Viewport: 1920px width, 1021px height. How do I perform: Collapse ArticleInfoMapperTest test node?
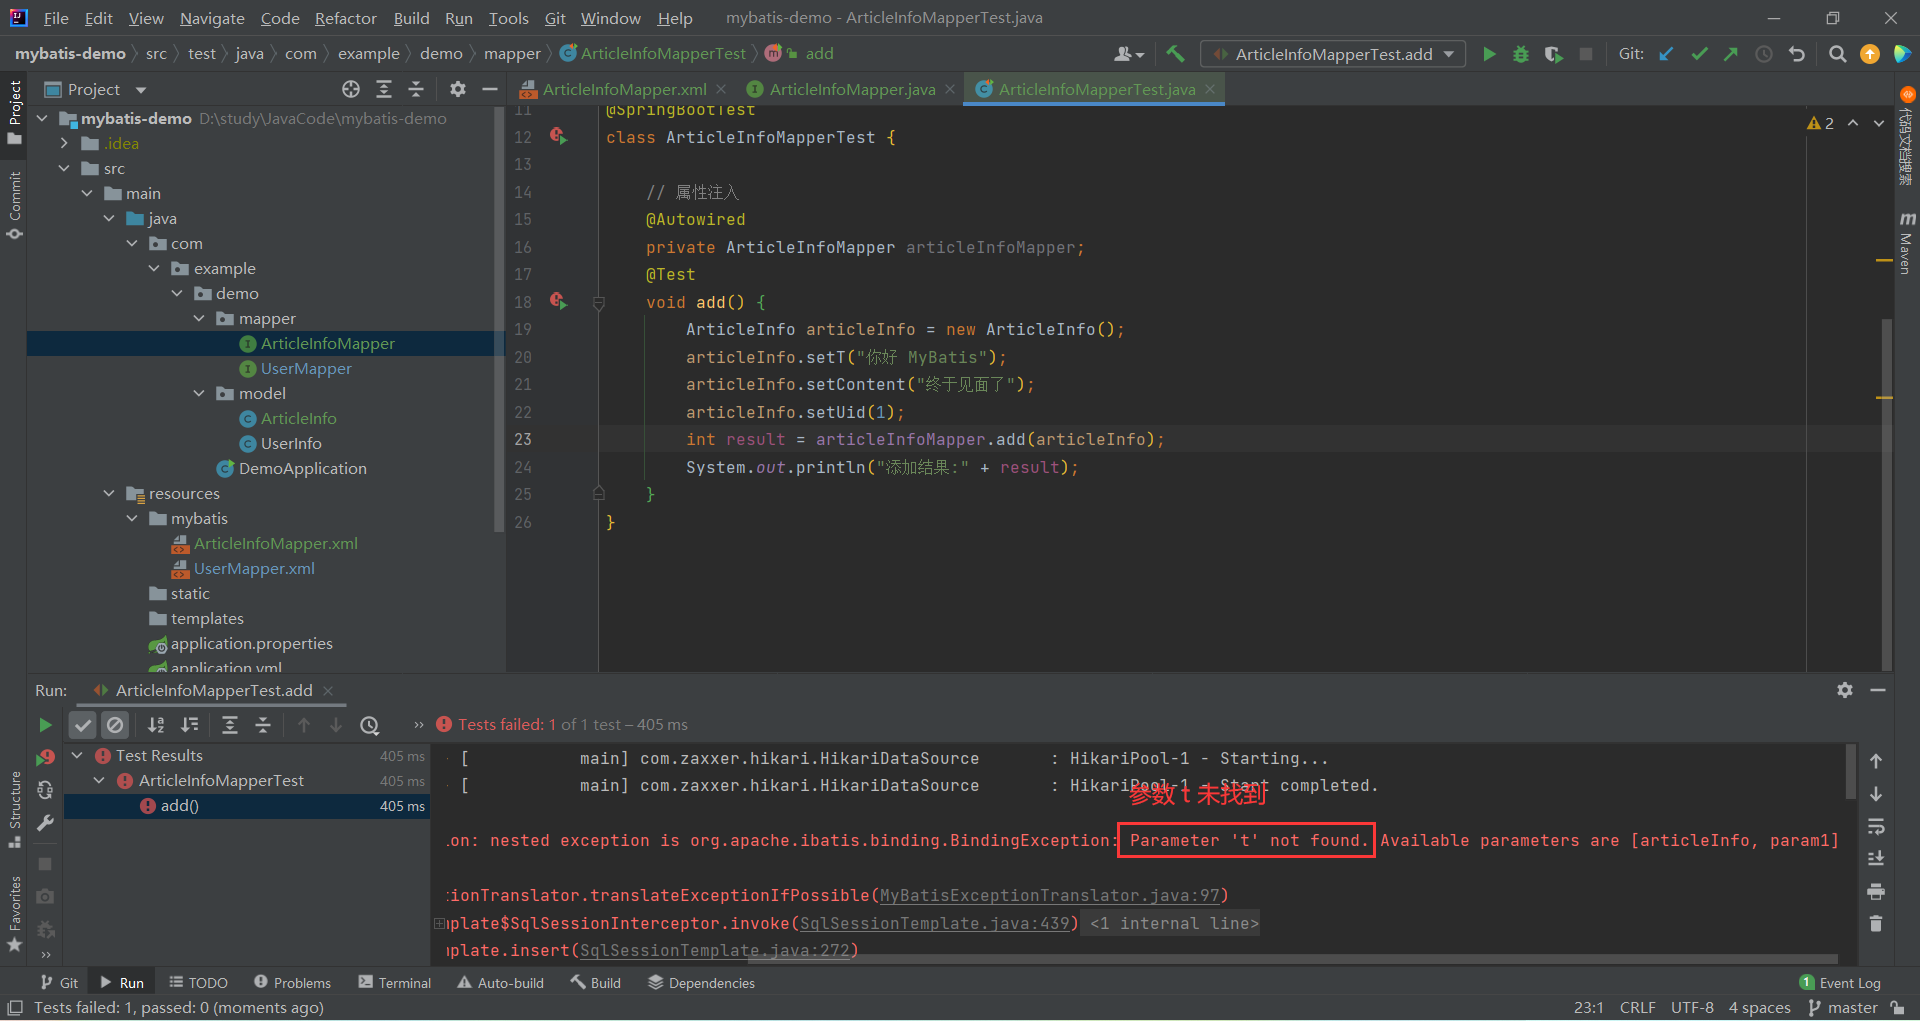pyautogui.click(x=99, y=780)
